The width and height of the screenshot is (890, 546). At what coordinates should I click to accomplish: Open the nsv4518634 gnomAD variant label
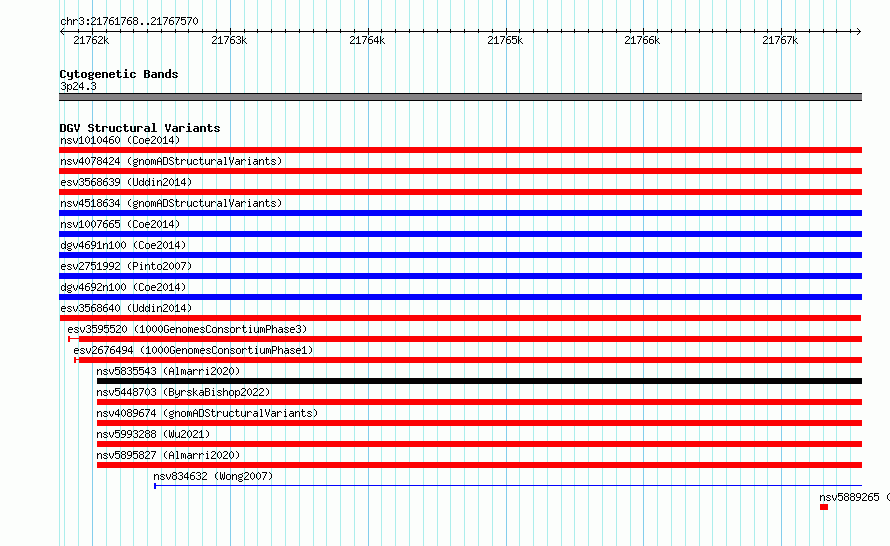pos(171,203)
